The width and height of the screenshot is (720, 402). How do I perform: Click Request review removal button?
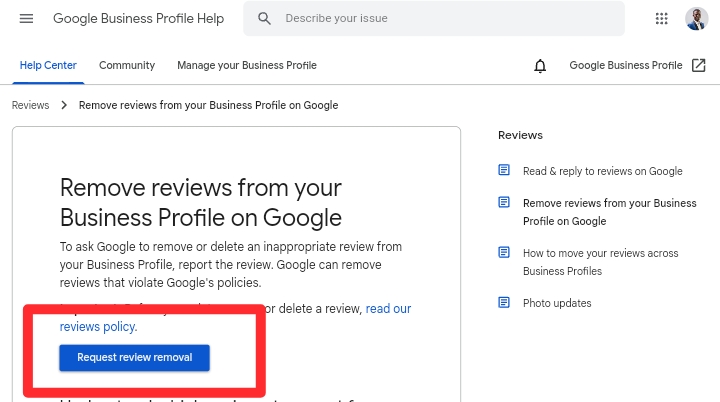[135, 357]
